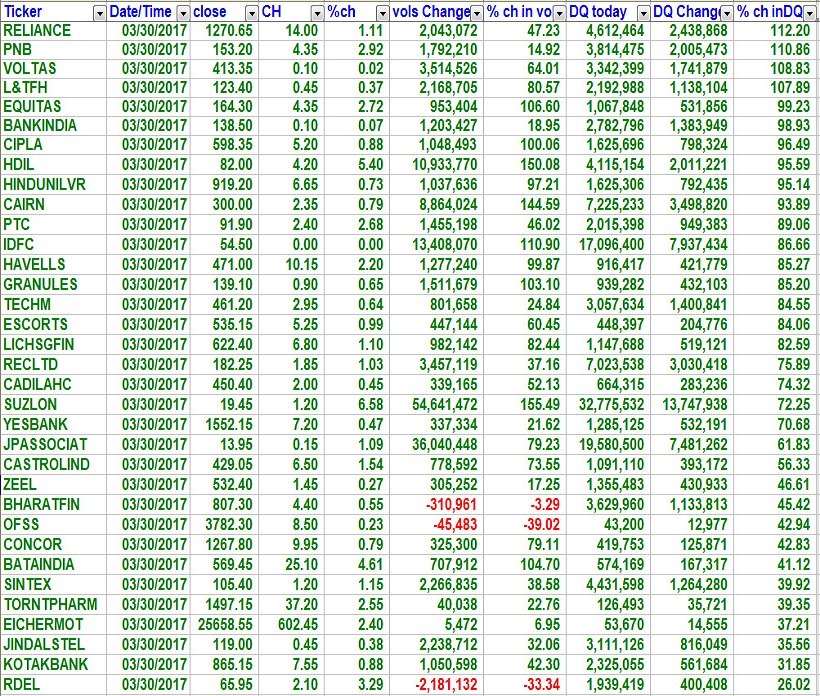Select the VOLTAS ticker cell
Screen dimensions: 820x696
pyautogui.click(x=53, y=69)
